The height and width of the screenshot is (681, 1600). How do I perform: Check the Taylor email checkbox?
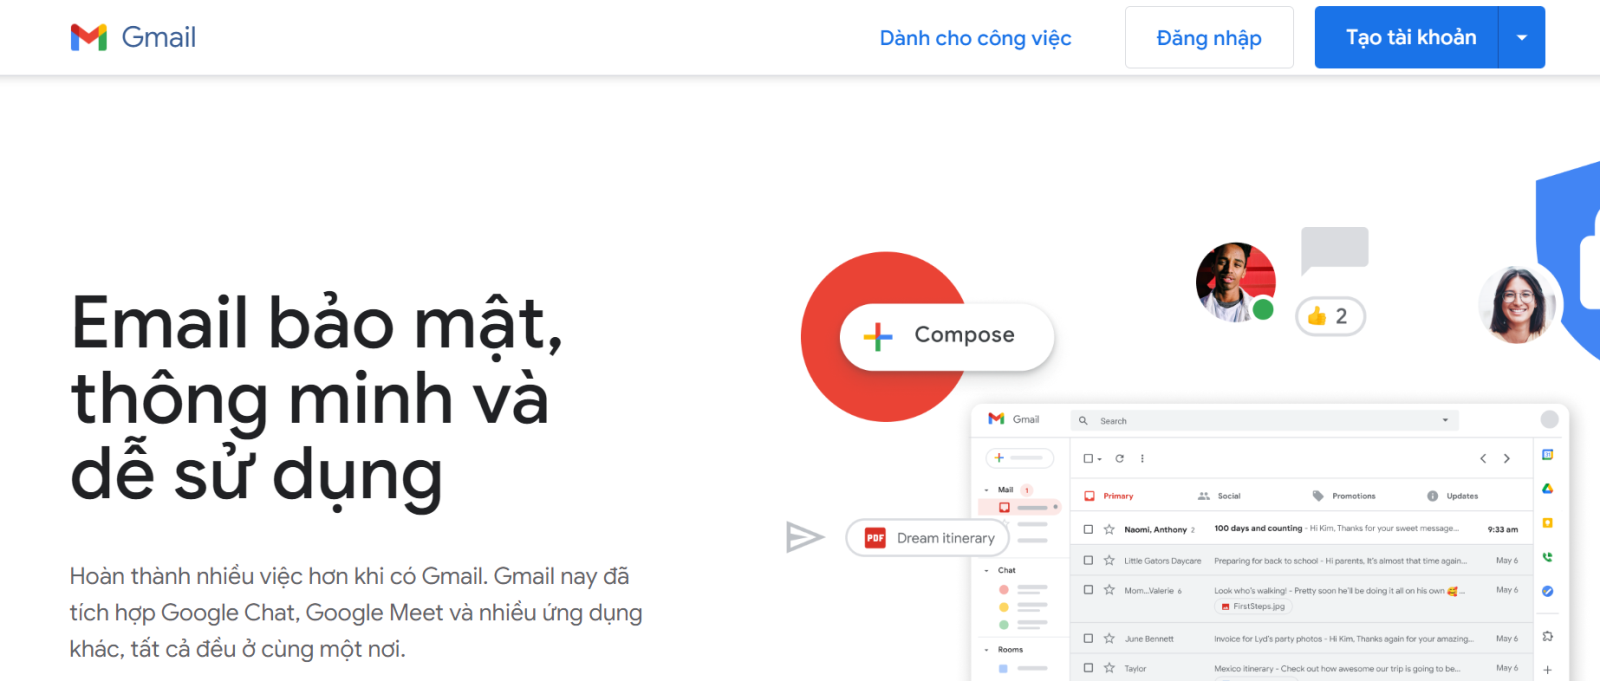(1088, 668)
